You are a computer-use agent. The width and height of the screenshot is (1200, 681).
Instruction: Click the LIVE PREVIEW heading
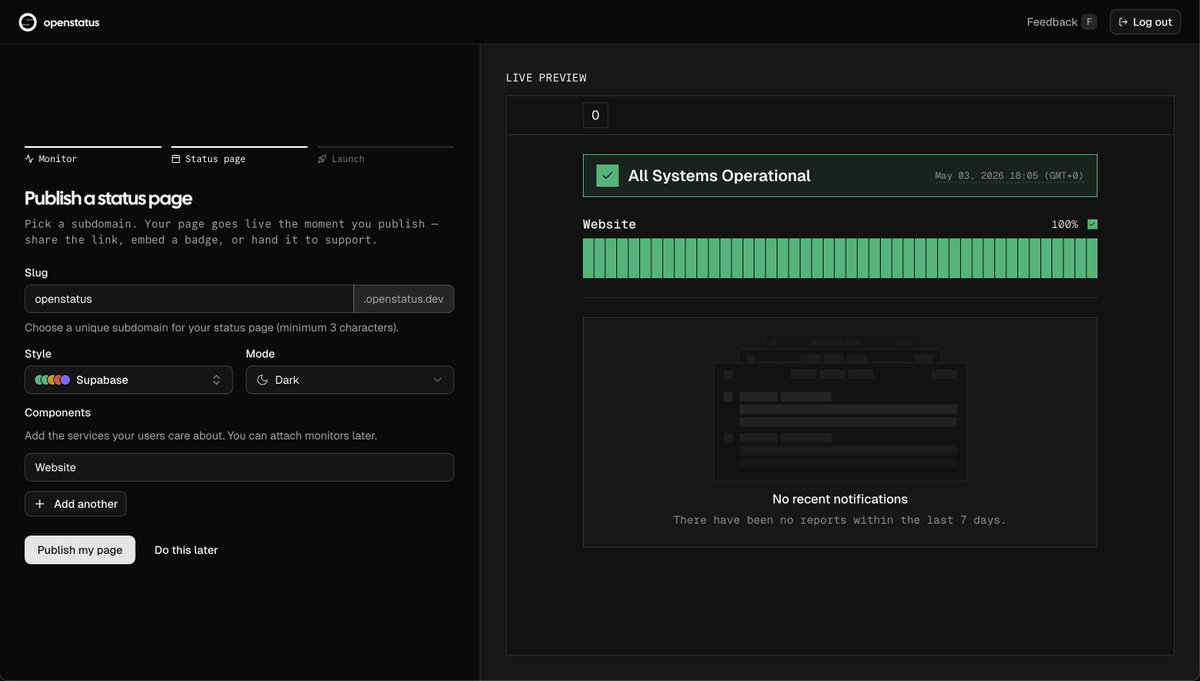[546, 78]
